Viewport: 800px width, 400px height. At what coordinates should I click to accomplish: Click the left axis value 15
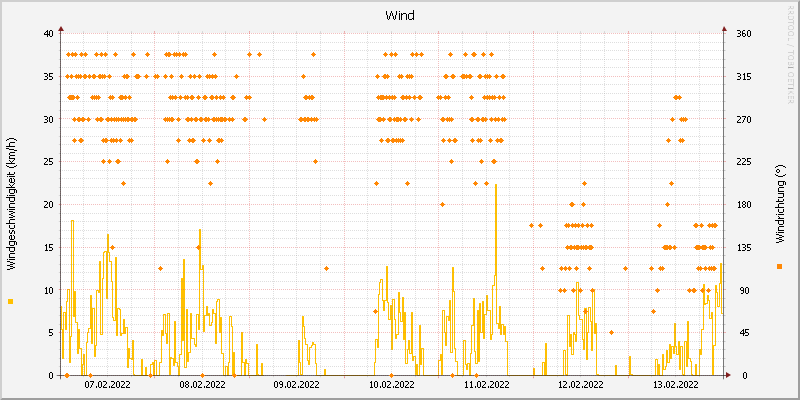coord(48,247)
